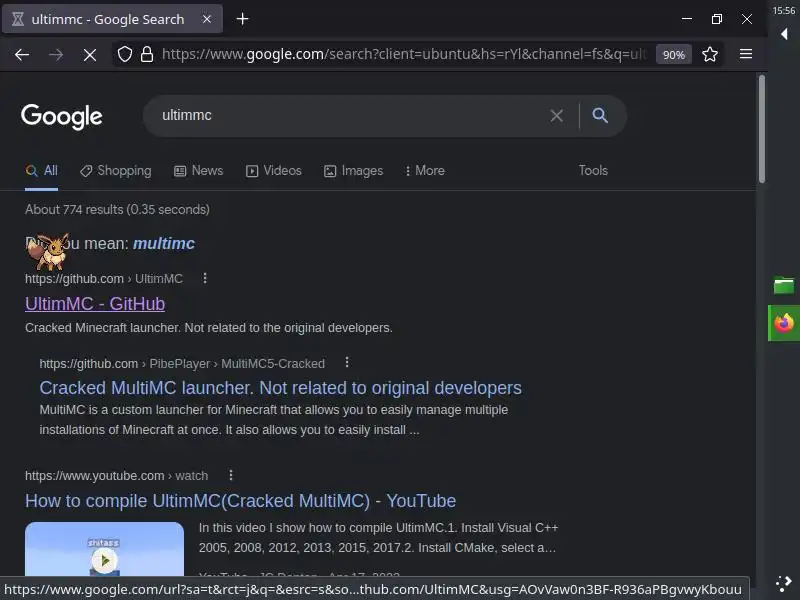Follow the multimc suggestion link
Viewport: 800px width, 600px height.
[164, 243]
